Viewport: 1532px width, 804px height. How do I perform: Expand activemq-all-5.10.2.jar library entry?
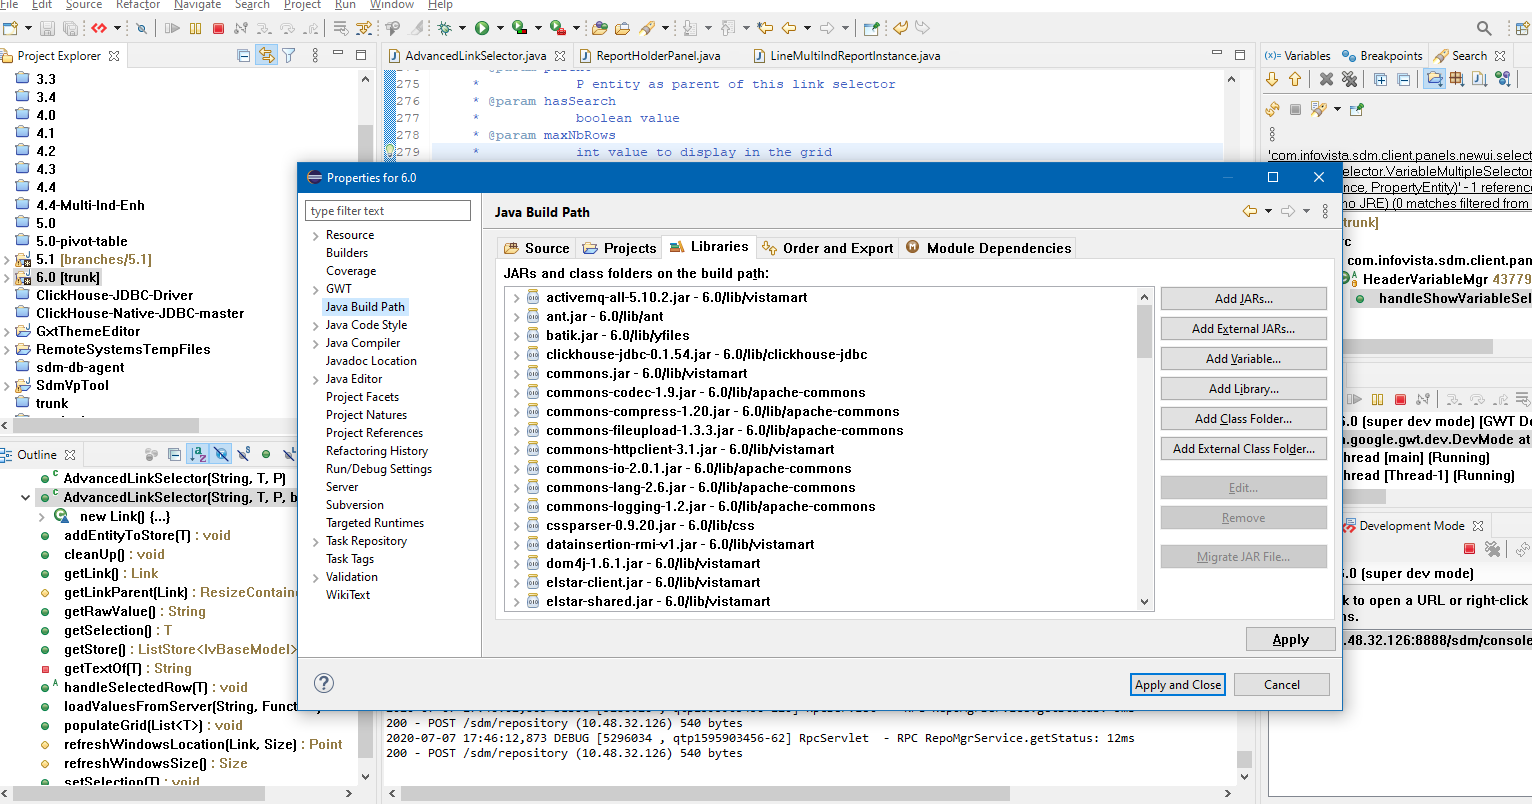(516, 298)
